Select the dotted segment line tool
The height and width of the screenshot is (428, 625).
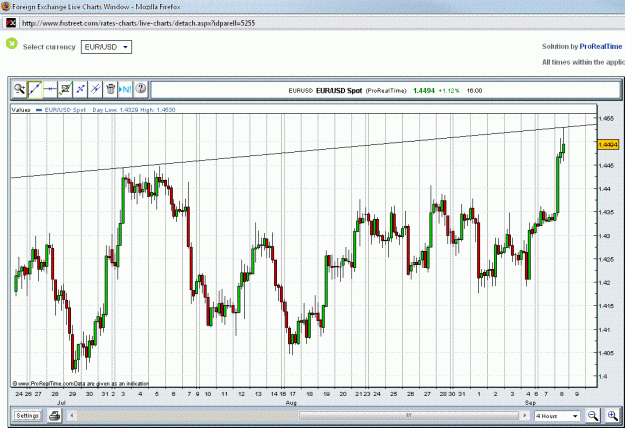[x=80, y=89]
